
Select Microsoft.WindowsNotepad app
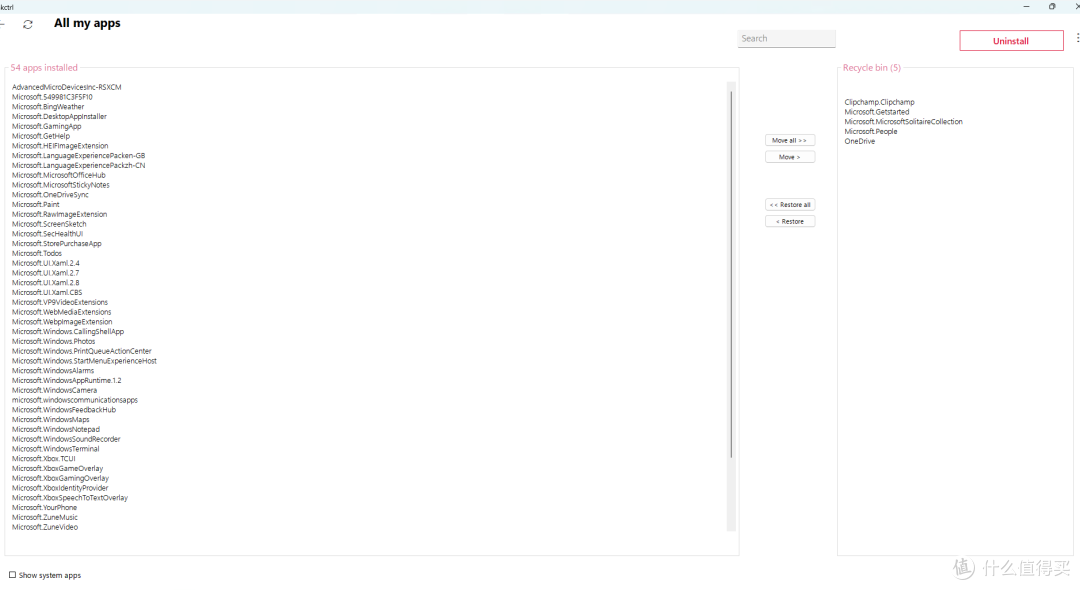point(56,430)
